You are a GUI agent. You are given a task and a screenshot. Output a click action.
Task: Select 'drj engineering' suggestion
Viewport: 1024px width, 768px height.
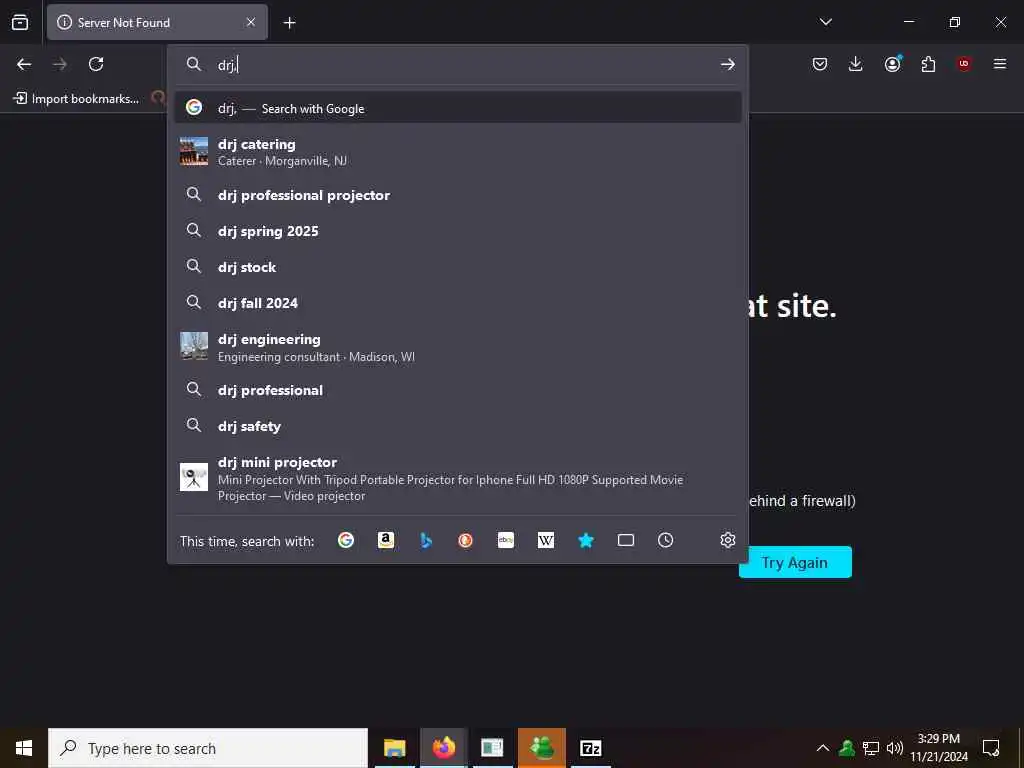tap(458, 347)
